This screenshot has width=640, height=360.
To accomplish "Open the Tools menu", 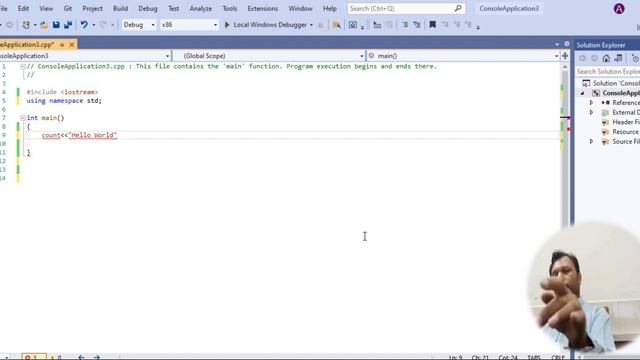I will coord(230,8).
